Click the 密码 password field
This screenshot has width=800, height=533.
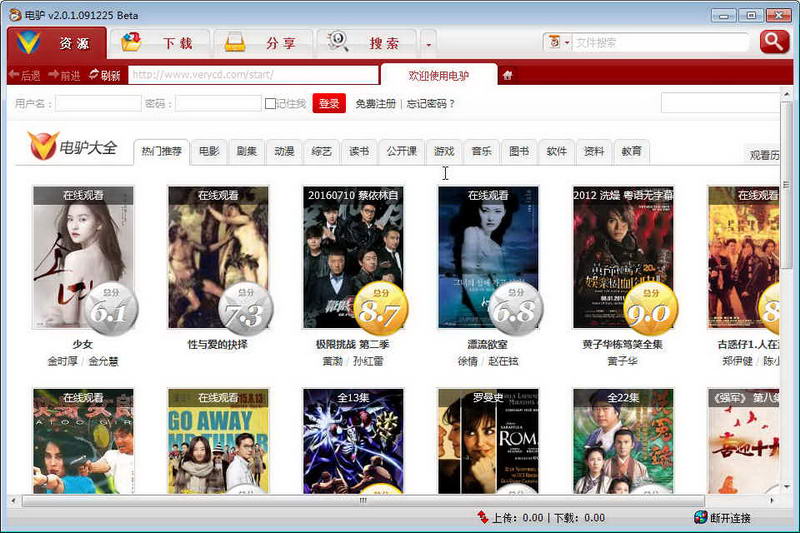point(218,104)
